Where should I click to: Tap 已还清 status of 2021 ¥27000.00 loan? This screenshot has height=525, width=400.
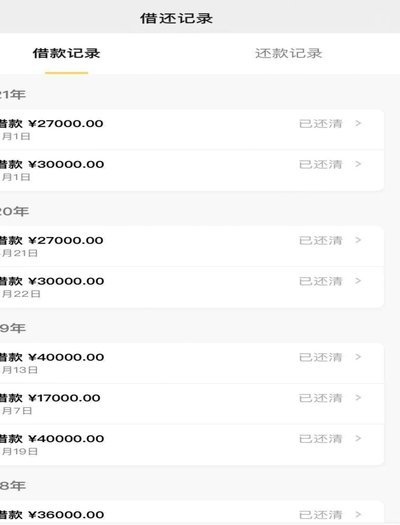pos(320,124)
